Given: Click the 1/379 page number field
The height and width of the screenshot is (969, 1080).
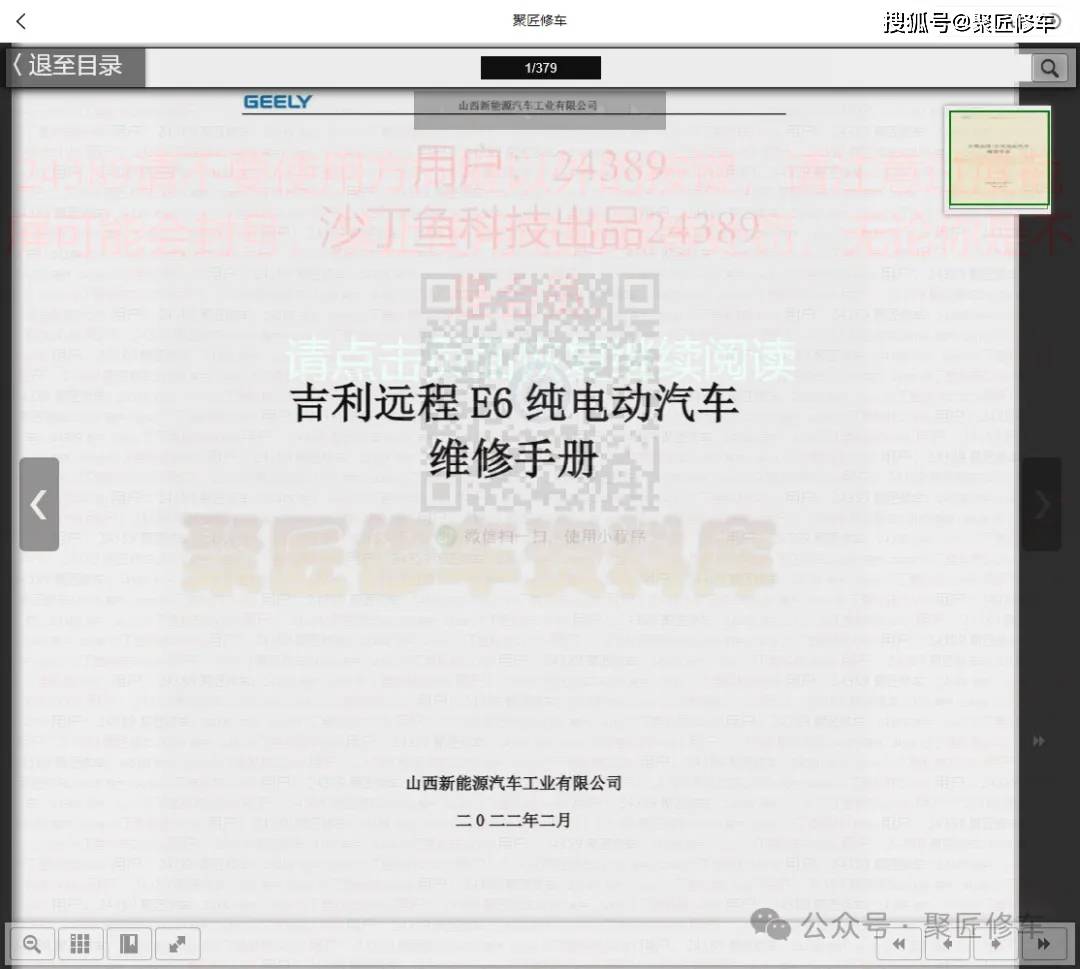Looking at the screenshot, I should coord(541,67).
